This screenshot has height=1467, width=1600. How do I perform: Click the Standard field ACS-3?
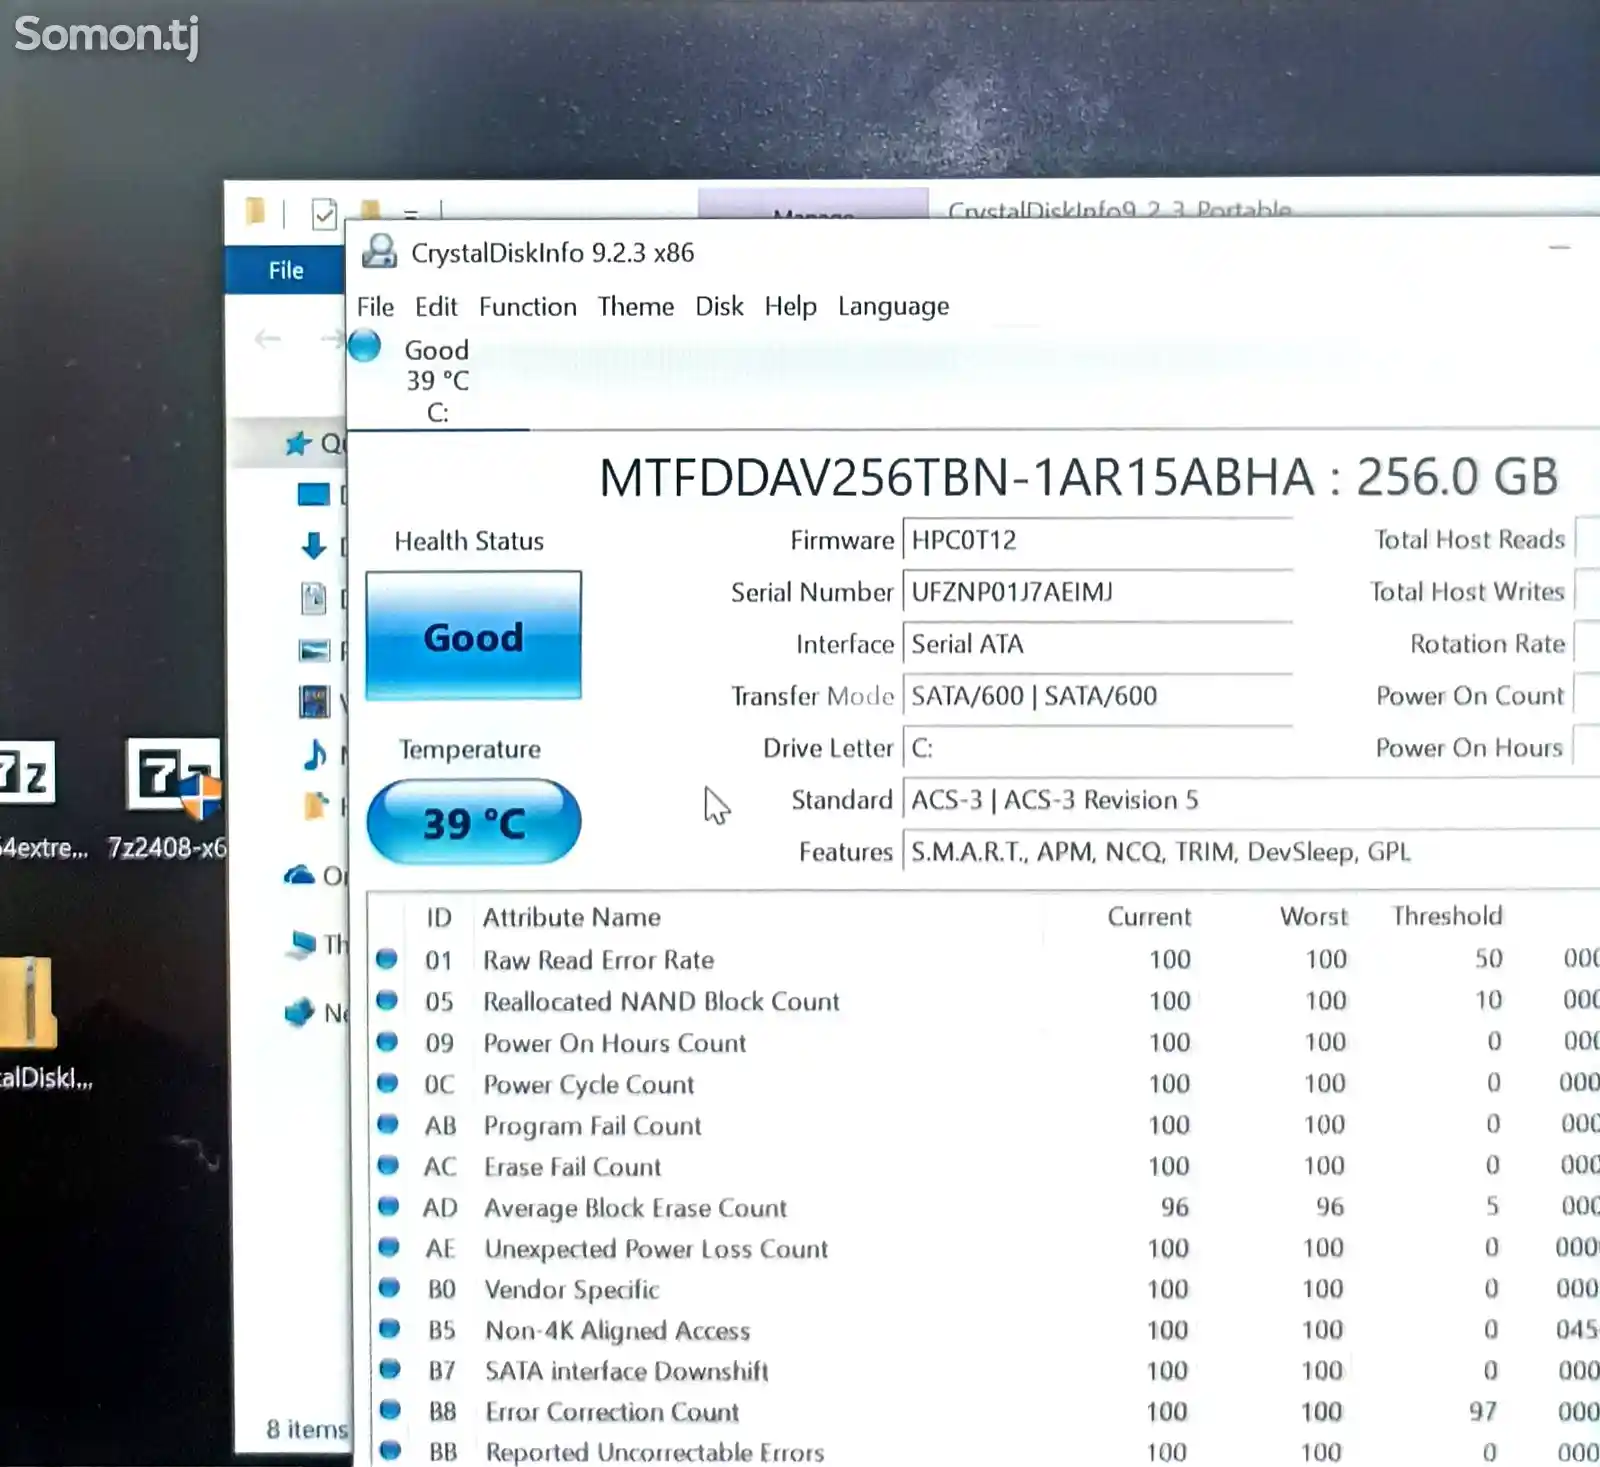tap(1250, 800)
